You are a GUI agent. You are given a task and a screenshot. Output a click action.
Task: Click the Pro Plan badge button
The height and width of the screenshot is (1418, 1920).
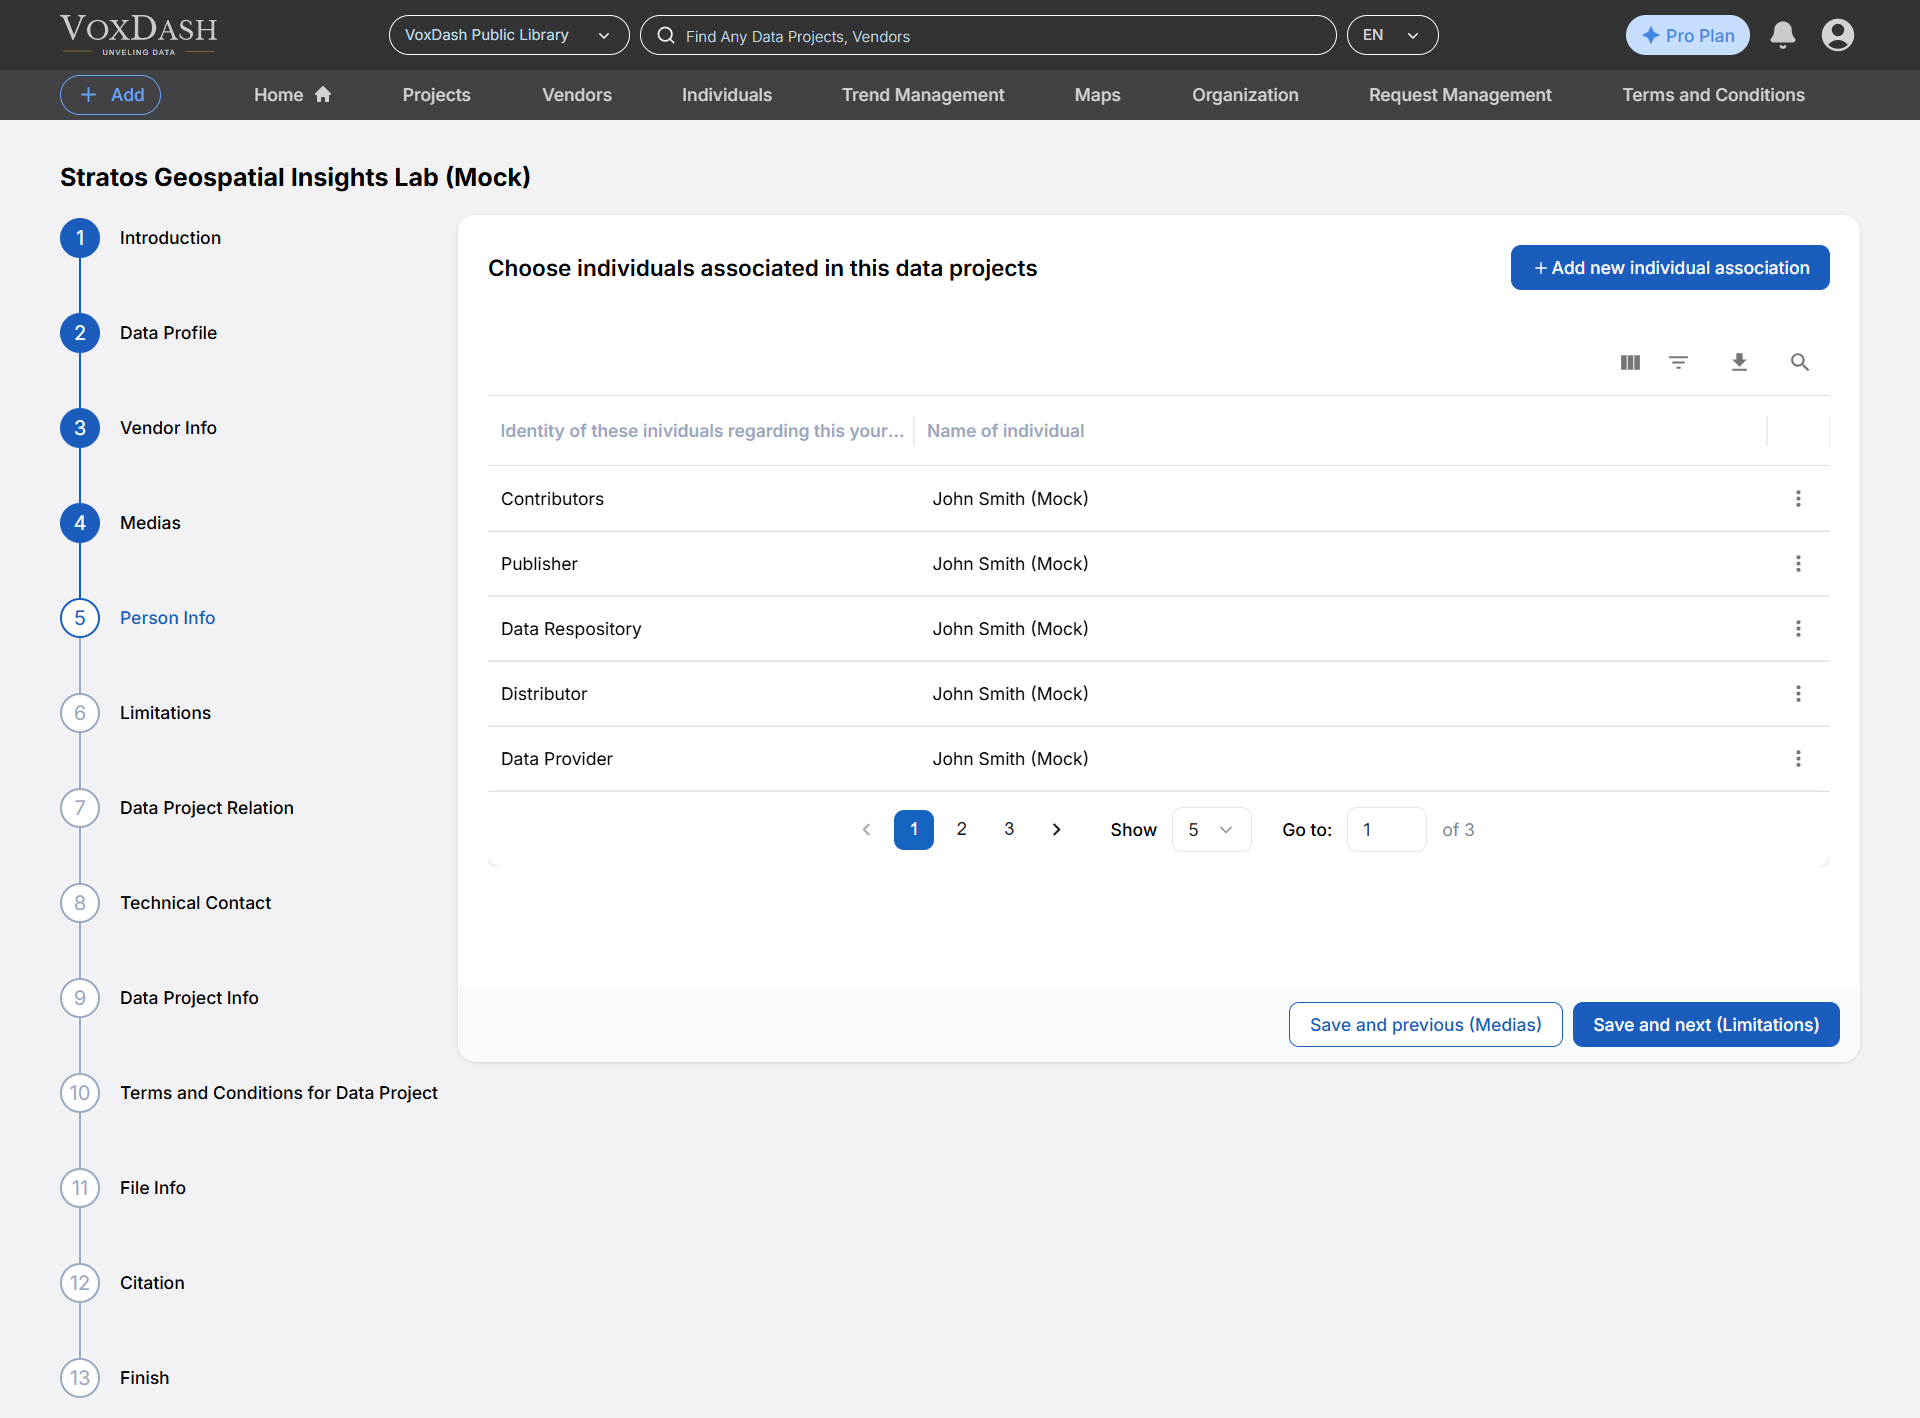pos(1688,35)
